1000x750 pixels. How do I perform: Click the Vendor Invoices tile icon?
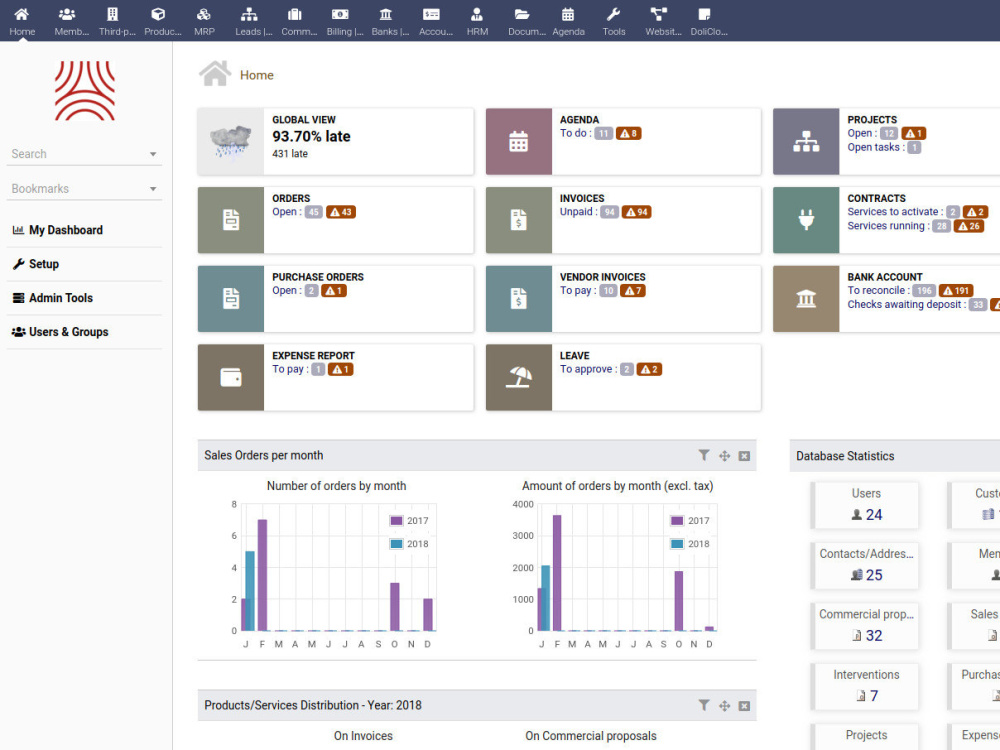[x=518, y=298]
